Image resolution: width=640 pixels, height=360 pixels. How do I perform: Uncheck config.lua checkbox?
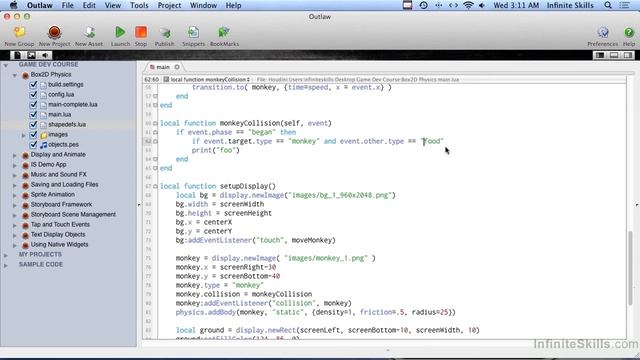pos(33,95)
